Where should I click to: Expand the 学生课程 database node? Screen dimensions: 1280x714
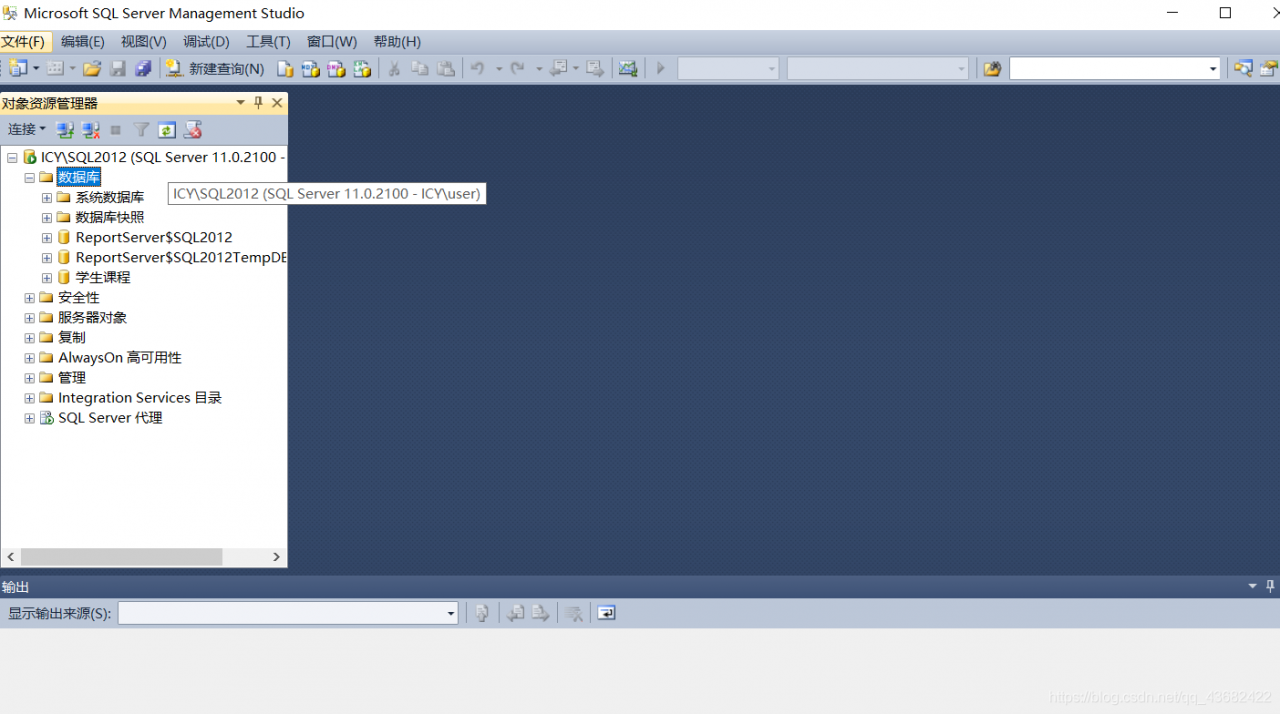click(x=47, y=278)
